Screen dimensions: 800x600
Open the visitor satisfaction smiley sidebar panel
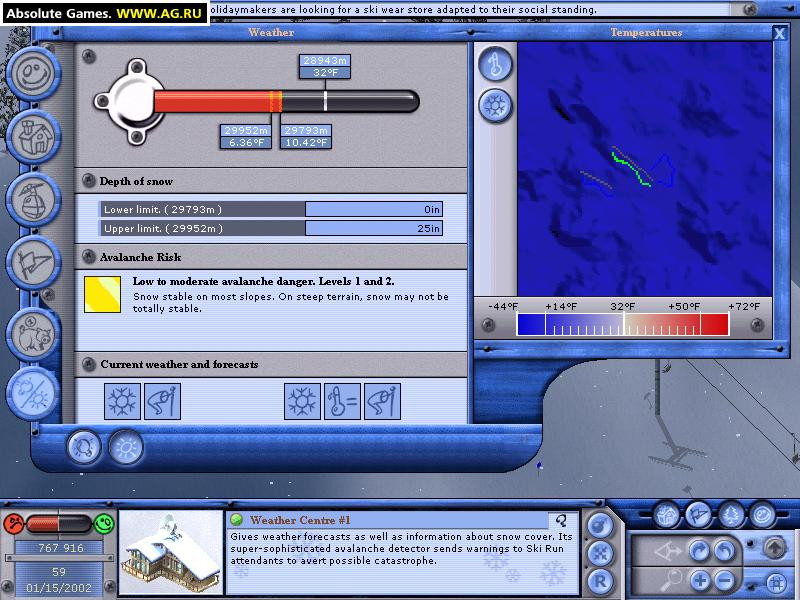[33, 73]
